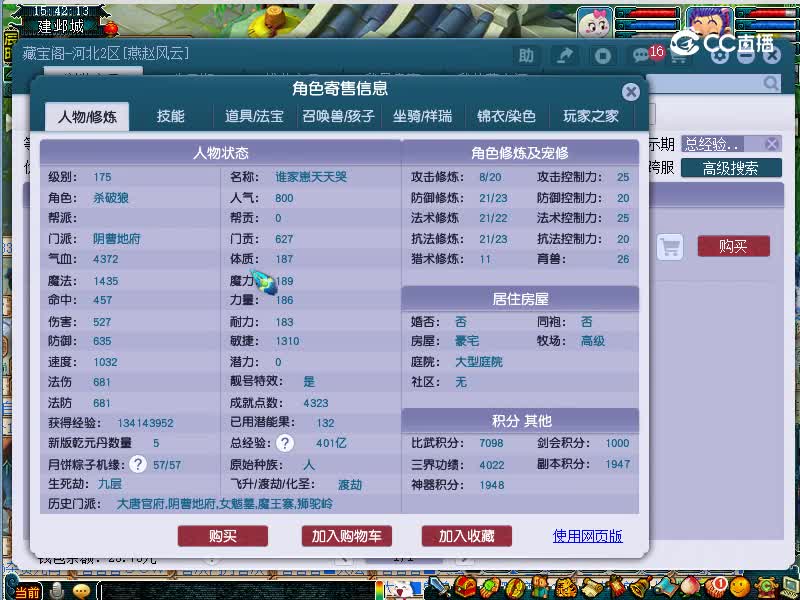Click the question mark beside 总经验
This screenshot has height=600, width=800.
click(x=285, y=443)
